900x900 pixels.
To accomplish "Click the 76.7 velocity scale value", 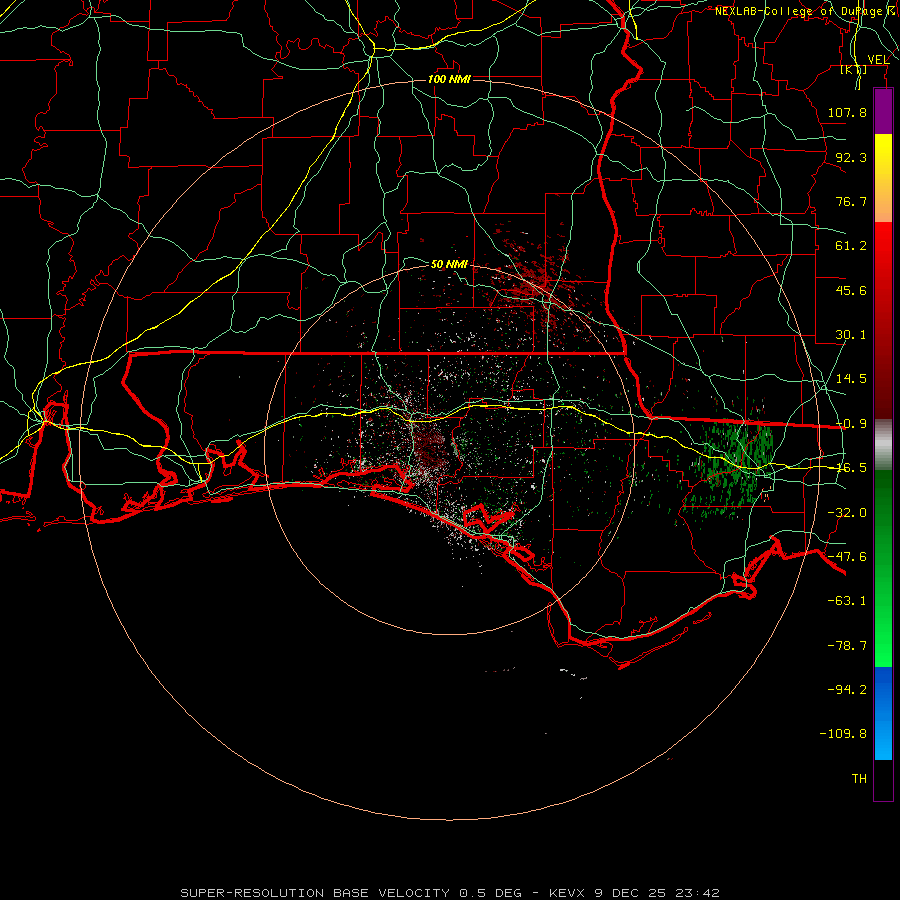I will (x=851, y=201).
